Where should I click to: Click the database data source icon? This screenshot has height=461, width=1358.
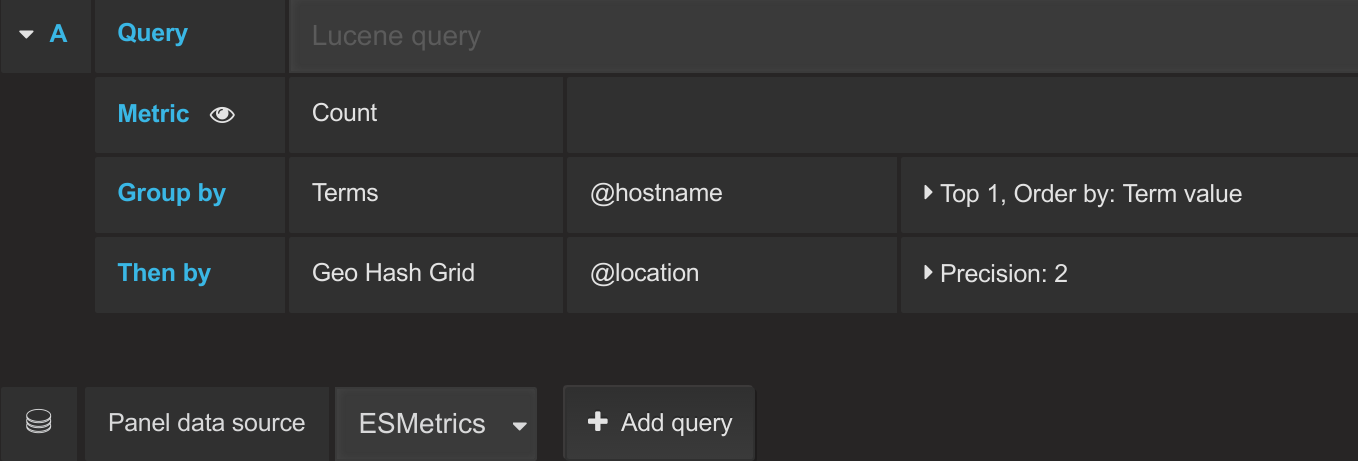click(38, 423)
